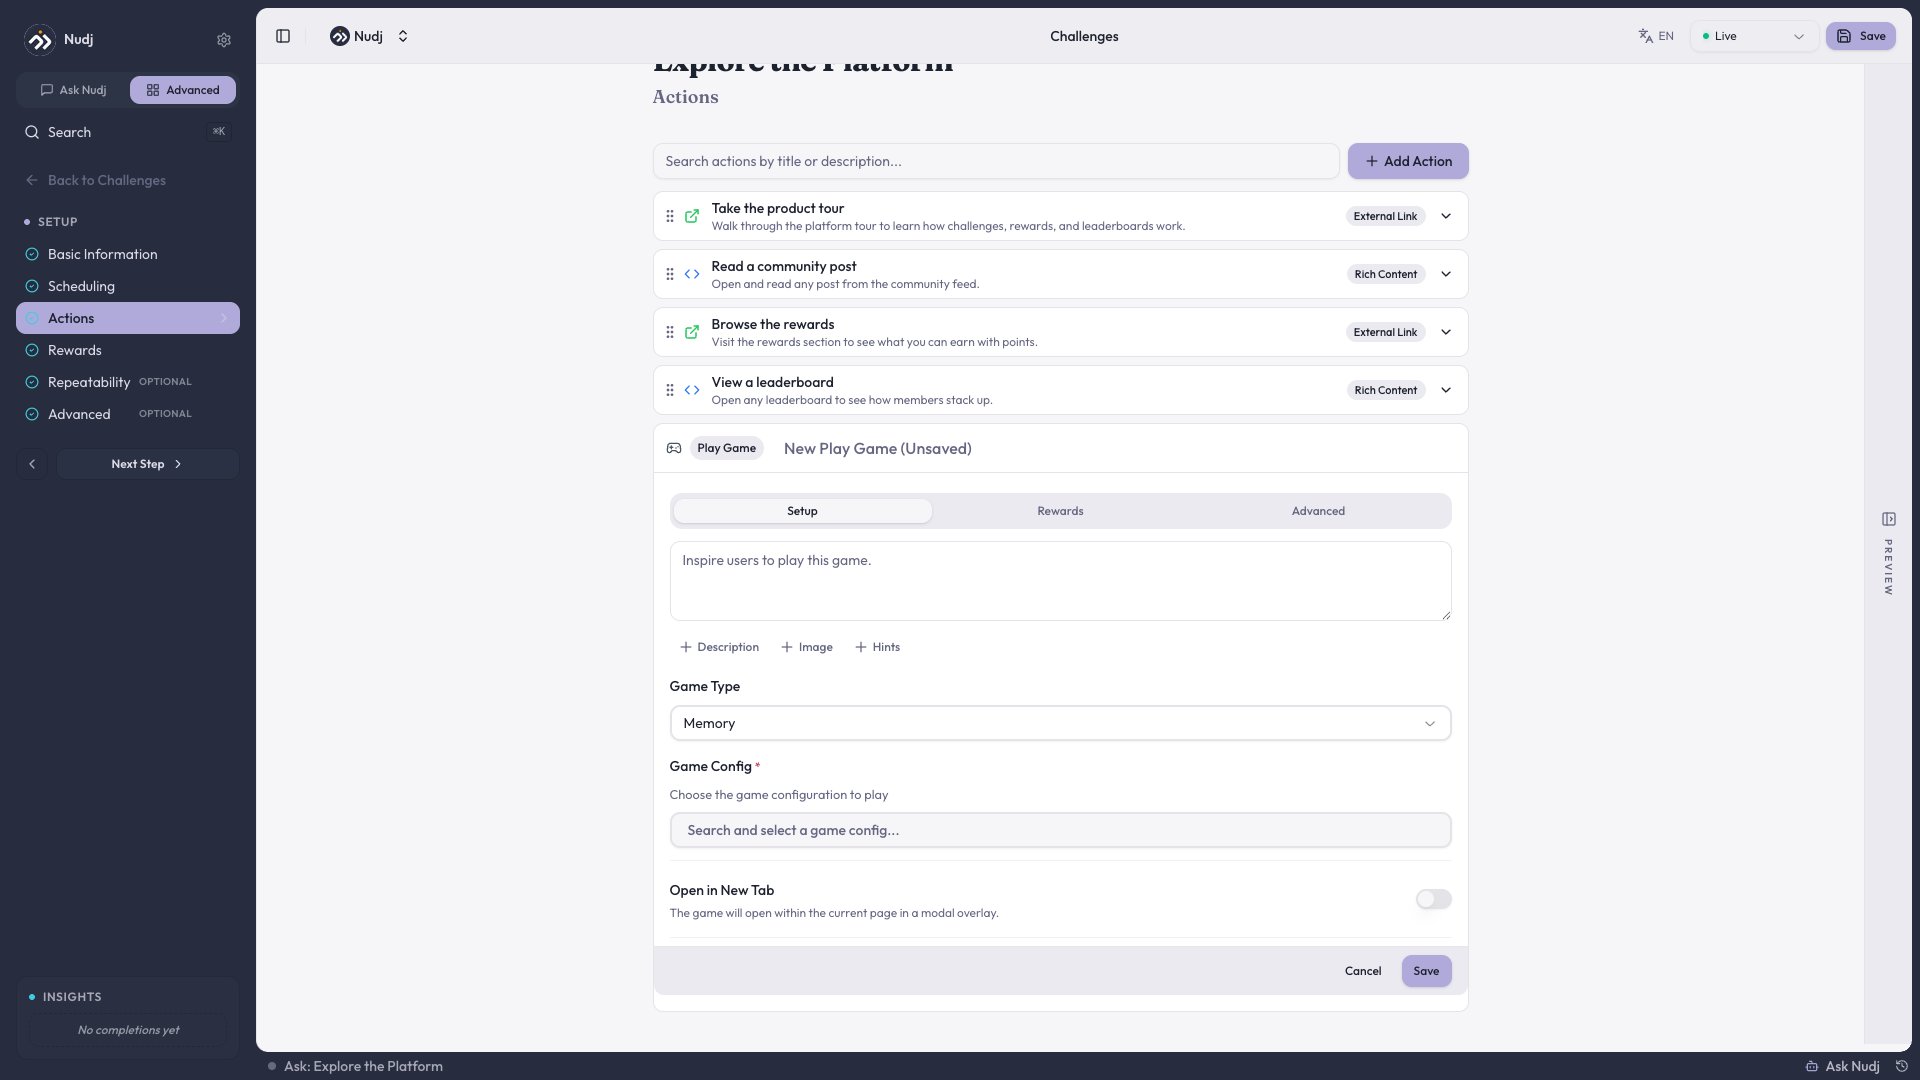Open Scheduling step in sidebar
Viewport: 1920px width, 1080px height.
[128, 286]
